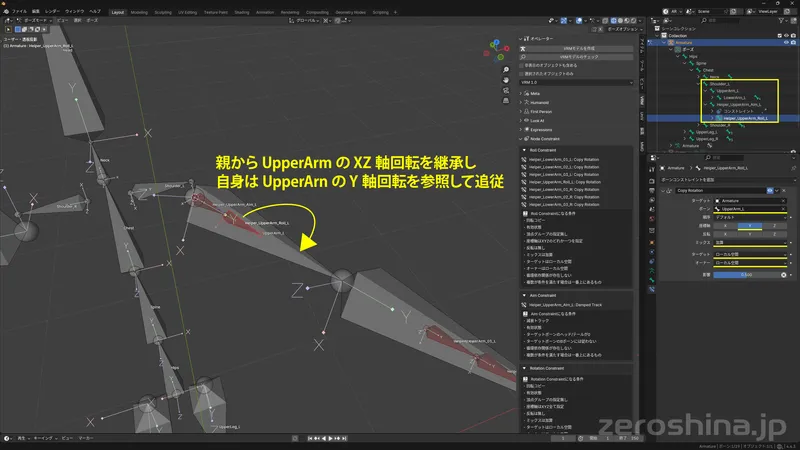
Task: Expand the Meta section in VRM panel
Action: point(521,93)
